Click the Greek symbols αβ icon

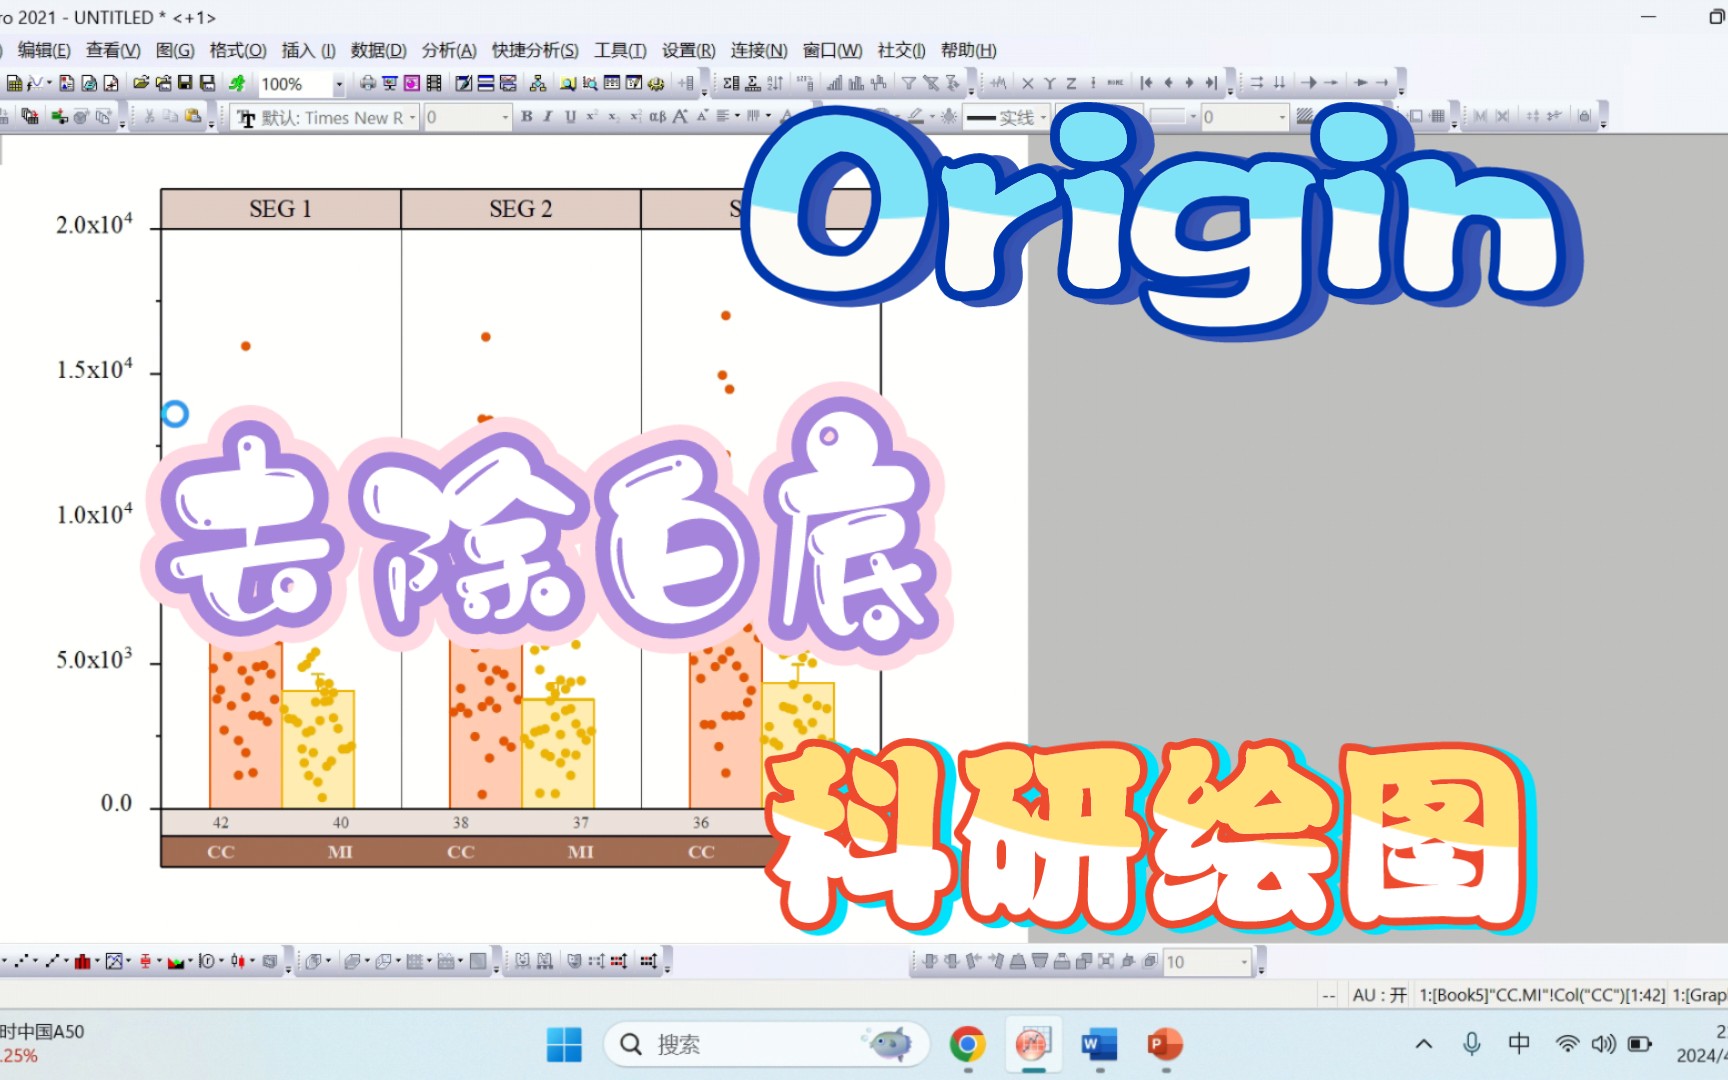click(x=656, y=117)
